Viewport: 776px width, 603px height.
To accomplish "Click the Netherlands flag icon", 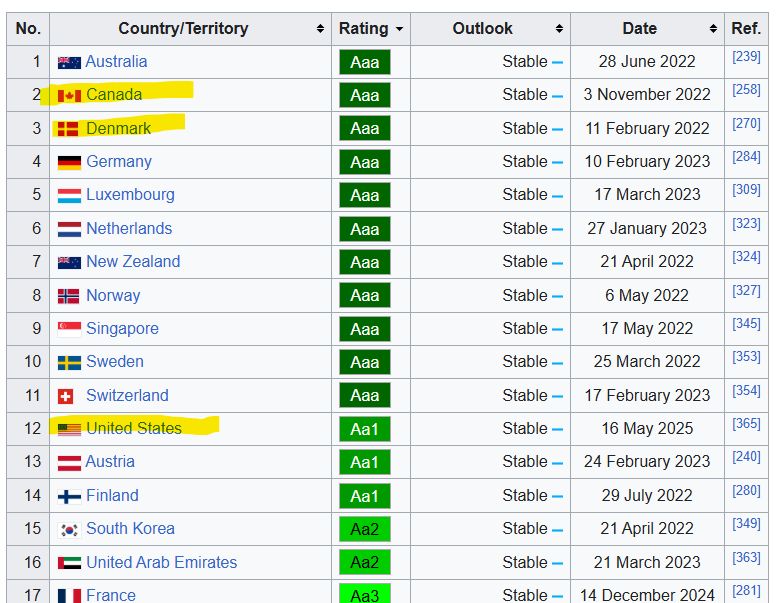I will pyautogui.click(x=69, y=230).
